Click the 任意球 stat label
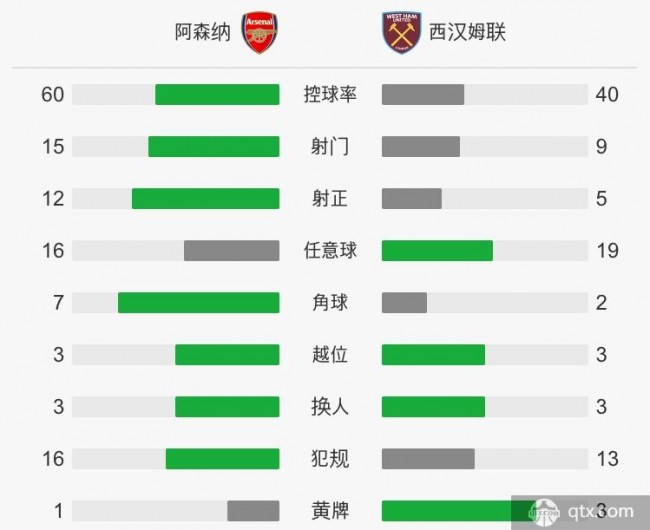Image resolution: width=650 pixels, height=530 pixels. (x=330, y=251)
